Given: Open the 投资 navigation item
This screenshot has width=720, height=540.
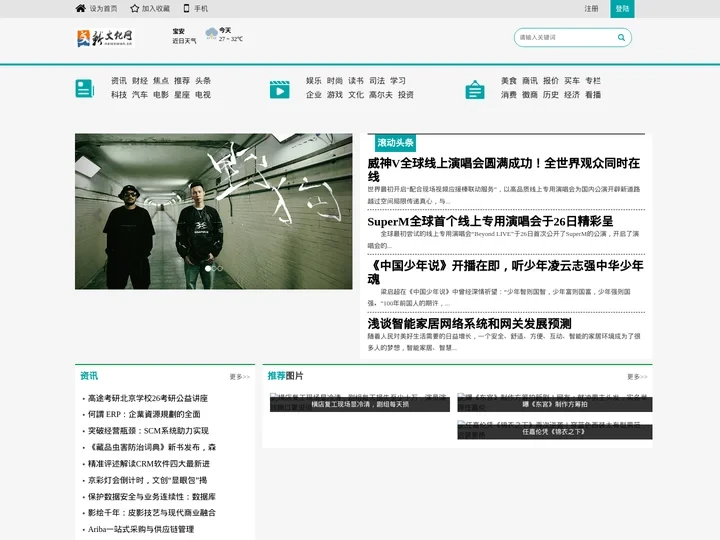Looking at the screenshot, I should click(406, 95).
